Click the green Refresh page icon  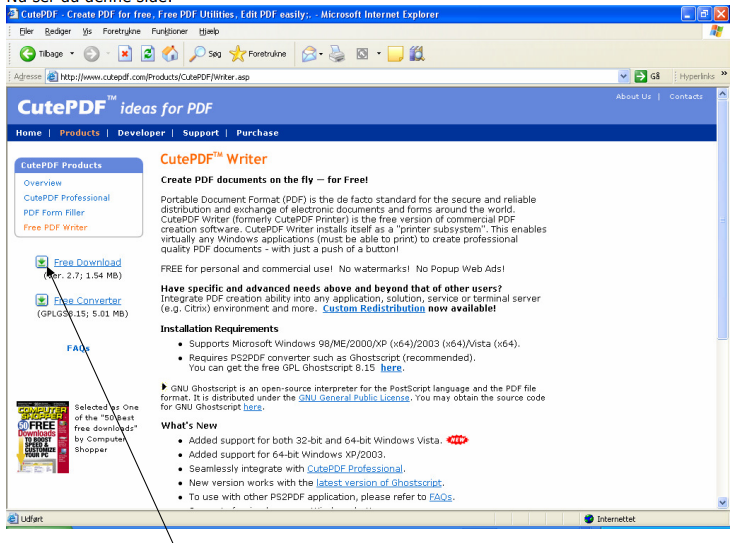tap(148, 54)
